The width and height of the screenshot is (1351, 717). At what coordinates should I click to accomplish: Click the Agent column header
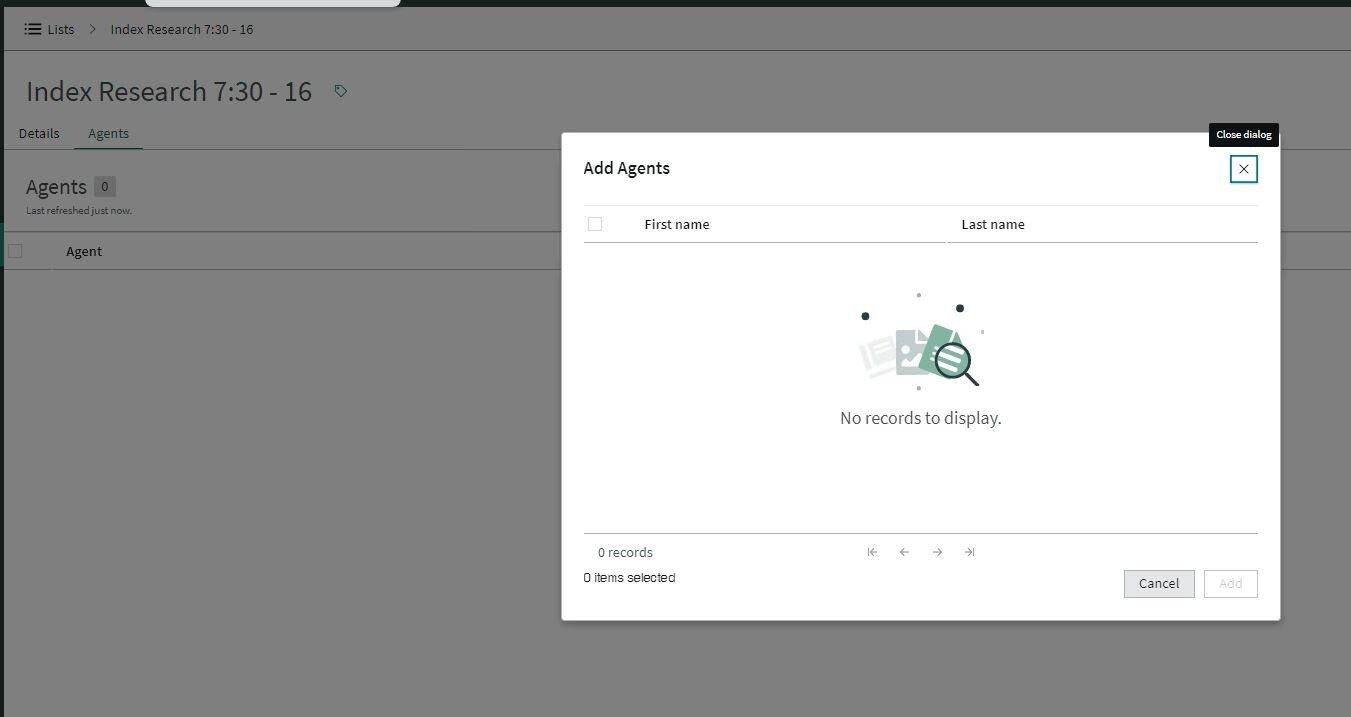[84, 251]
